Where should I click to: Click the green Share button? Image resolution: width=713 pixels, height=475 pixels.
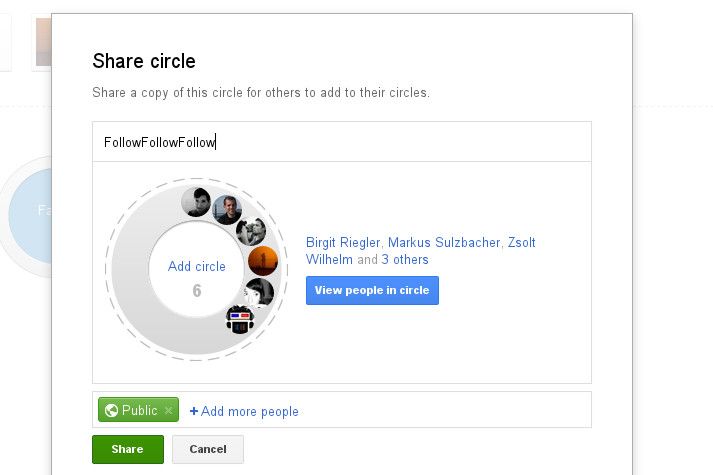point(127,449)
